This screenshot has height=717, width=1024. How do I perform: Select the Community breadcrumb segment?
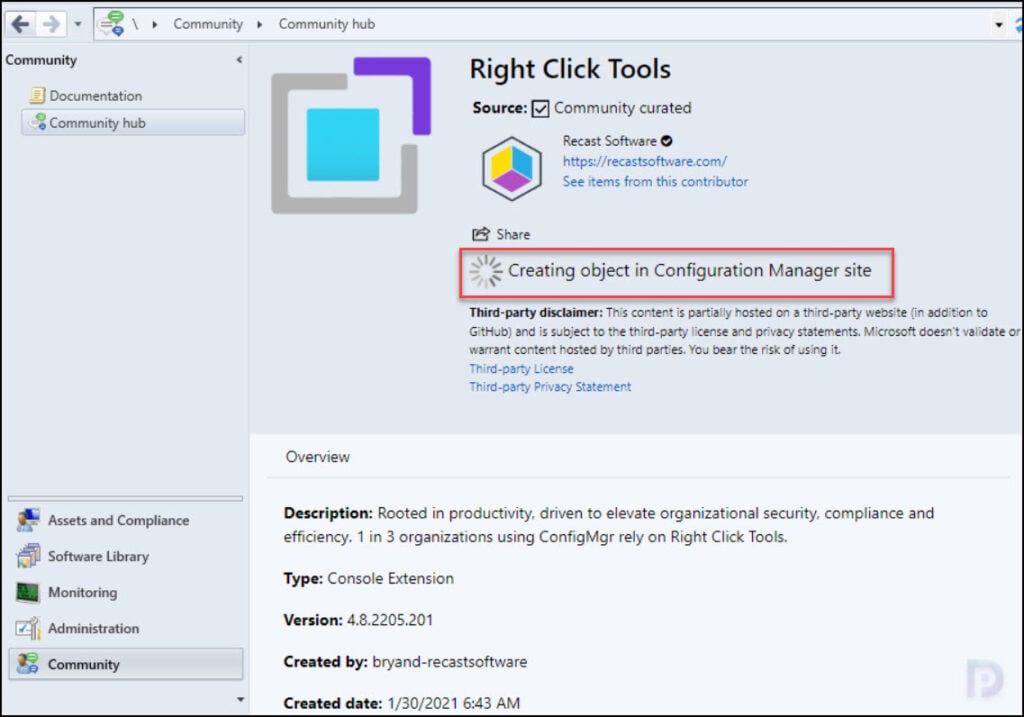[208, 24]
